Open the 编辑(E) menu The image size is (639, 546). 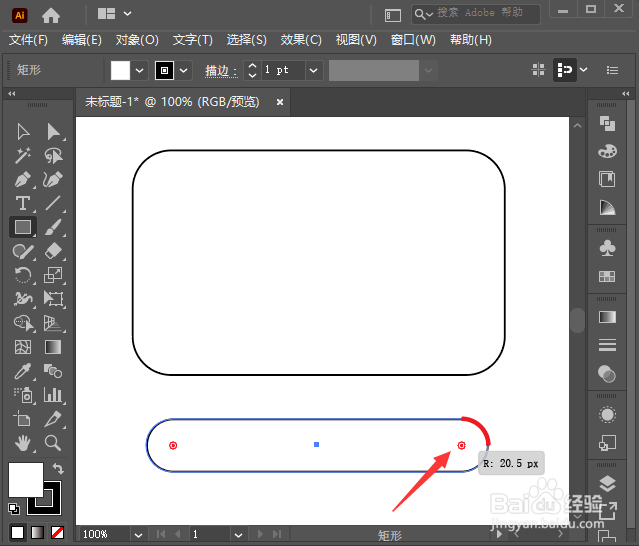82,40
